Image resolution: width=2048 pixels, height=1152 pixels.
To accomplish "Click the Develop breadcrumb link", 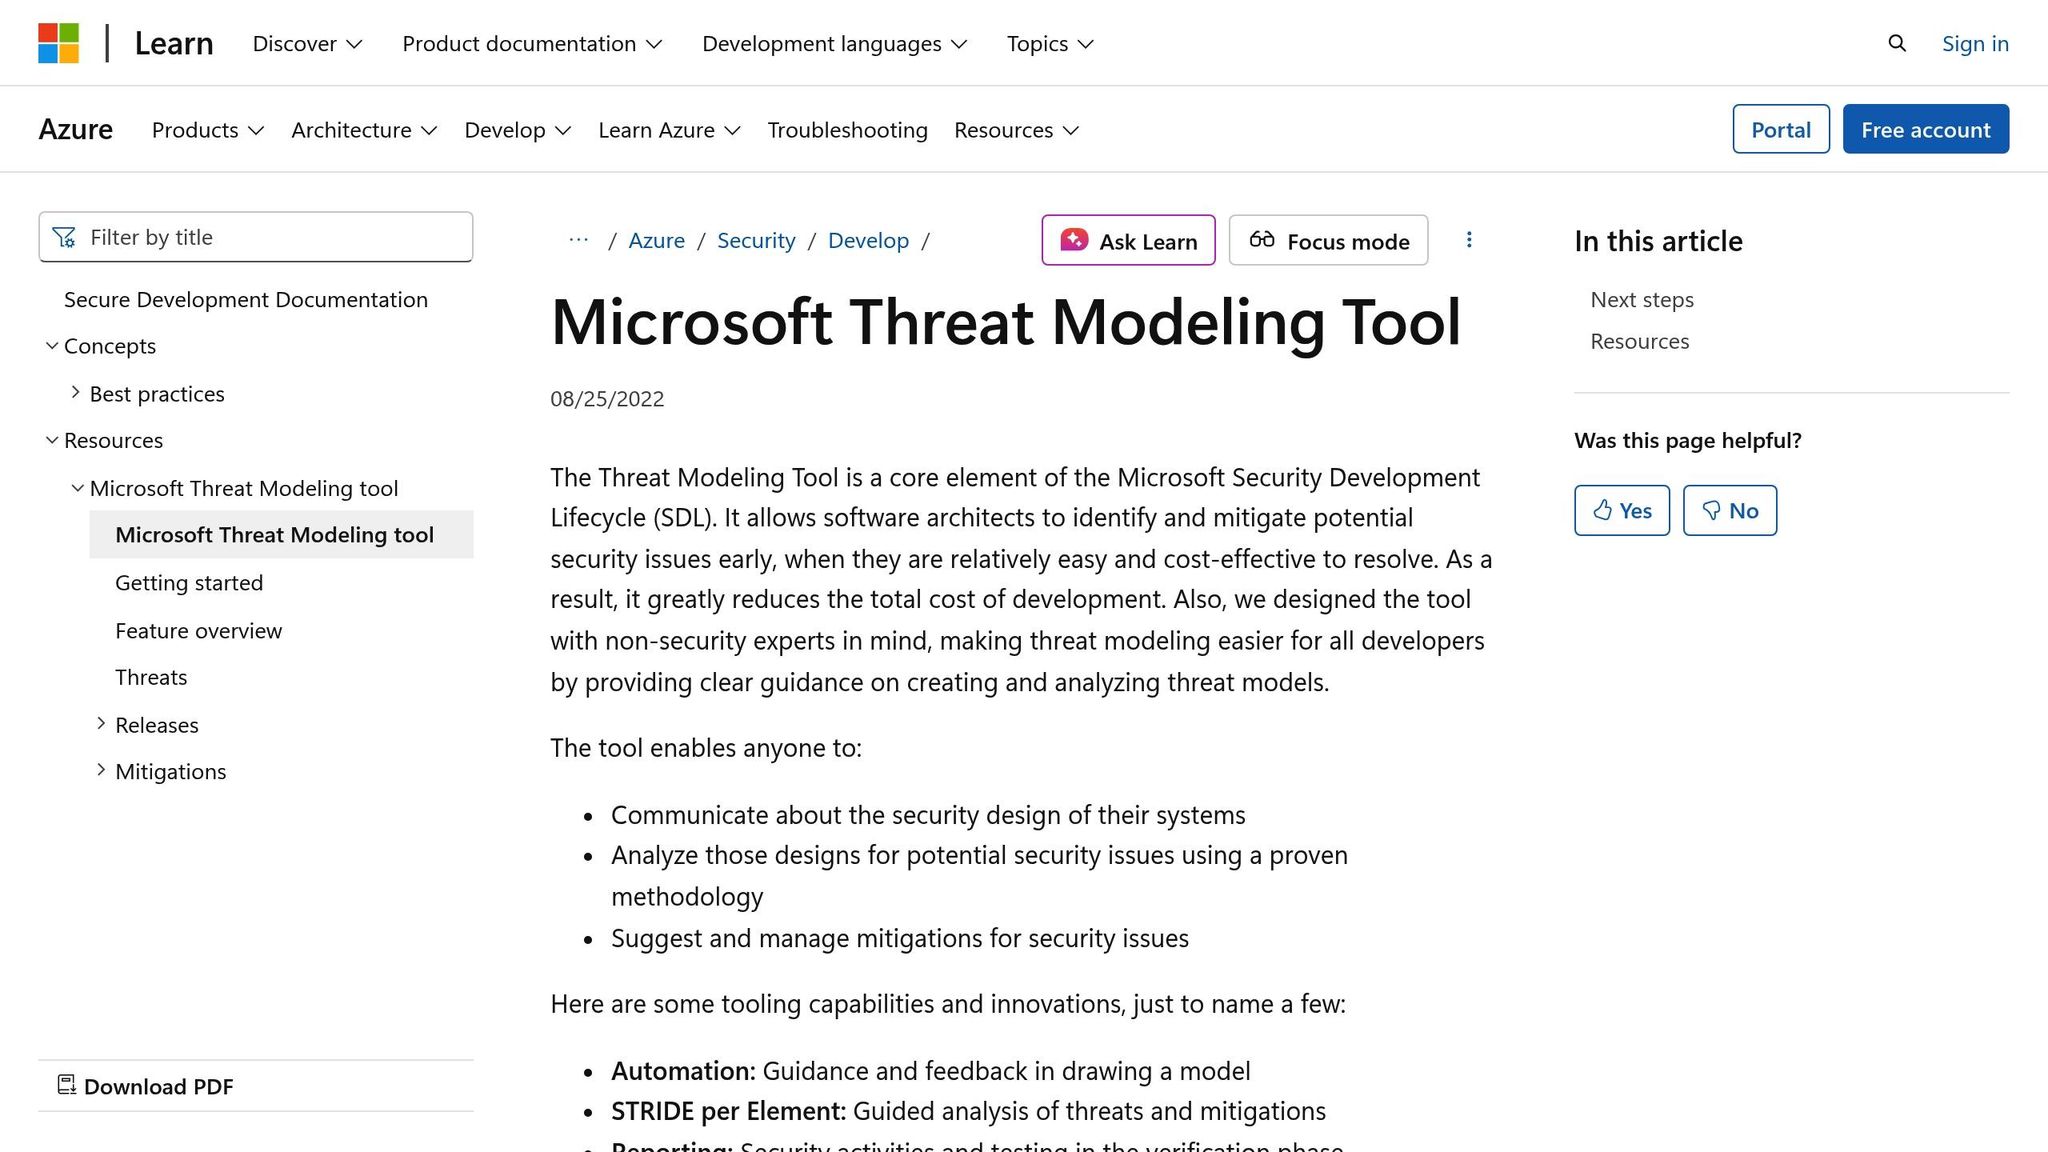I will (868, 240).
